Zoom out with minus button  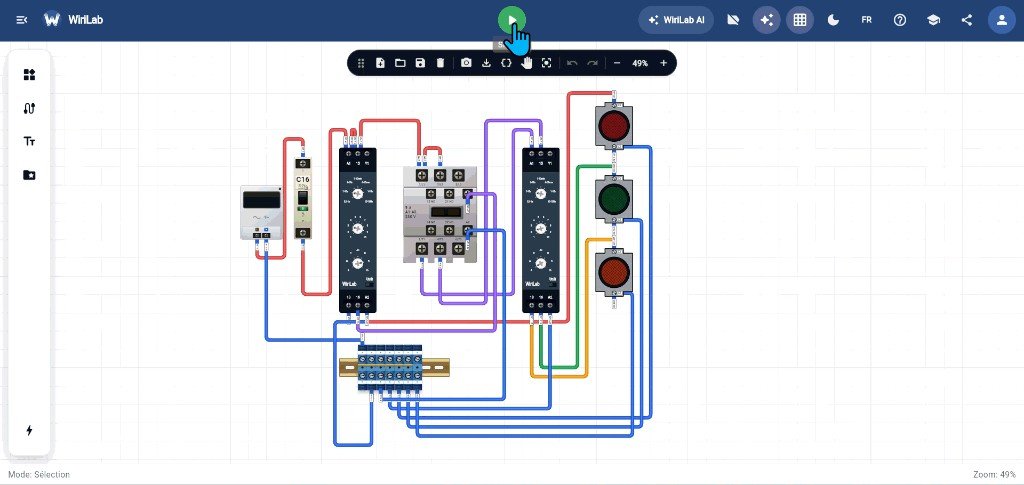617,63
